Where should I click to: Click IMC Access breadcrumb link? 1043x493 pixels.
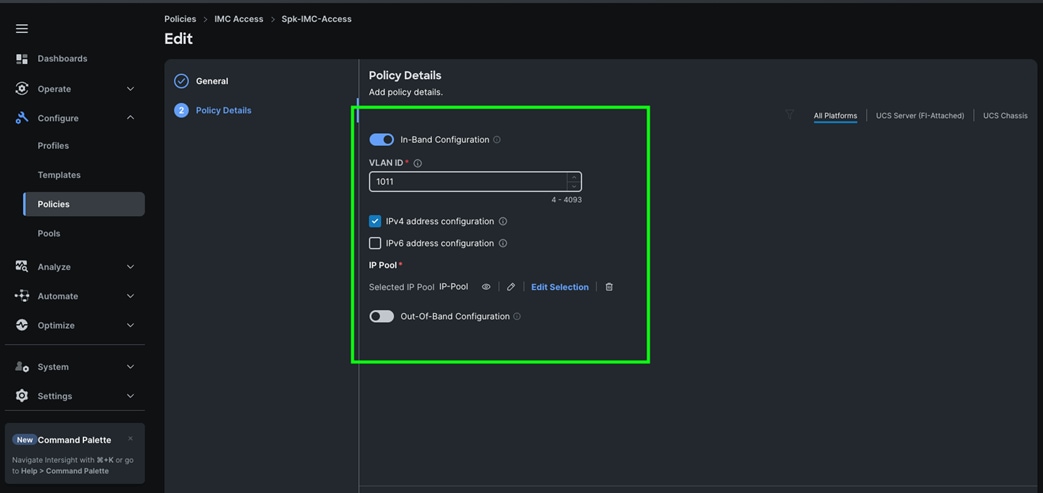click(x=239, y=19)
